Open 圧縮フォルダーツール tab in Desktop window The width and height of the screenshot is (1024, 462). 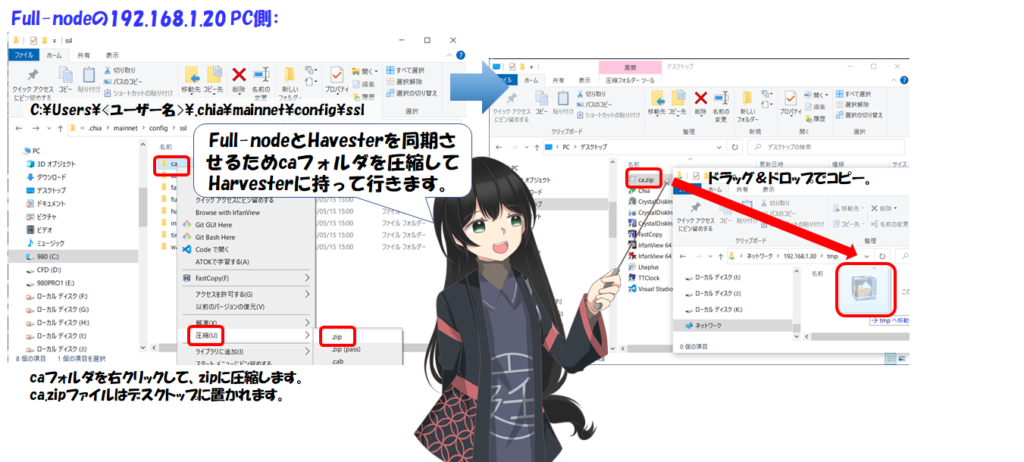click(630, 80)
